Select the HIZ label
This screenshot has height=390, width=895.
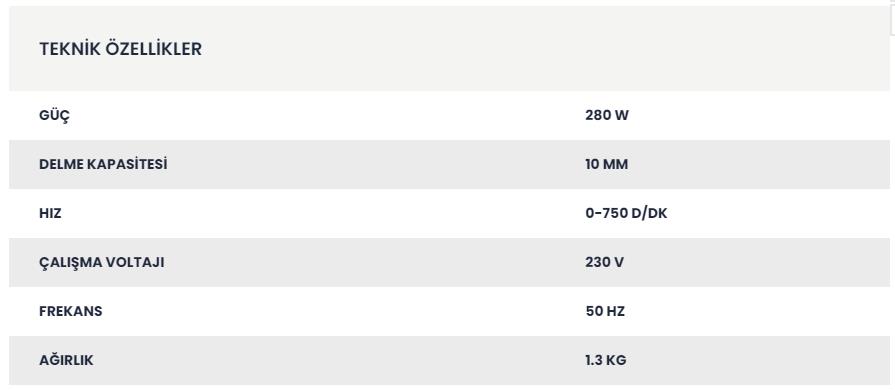[x=50, y=214]
